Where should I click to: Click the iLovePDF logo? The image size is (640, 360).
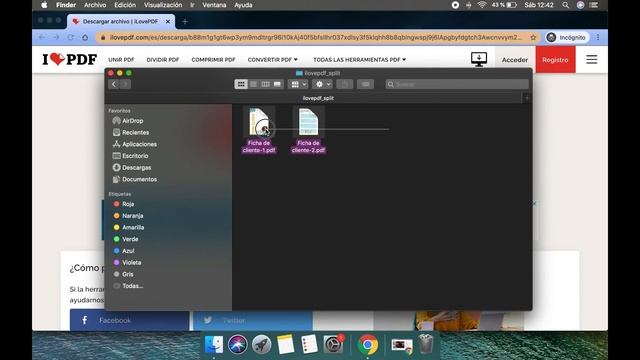click(x=70, y=60)
